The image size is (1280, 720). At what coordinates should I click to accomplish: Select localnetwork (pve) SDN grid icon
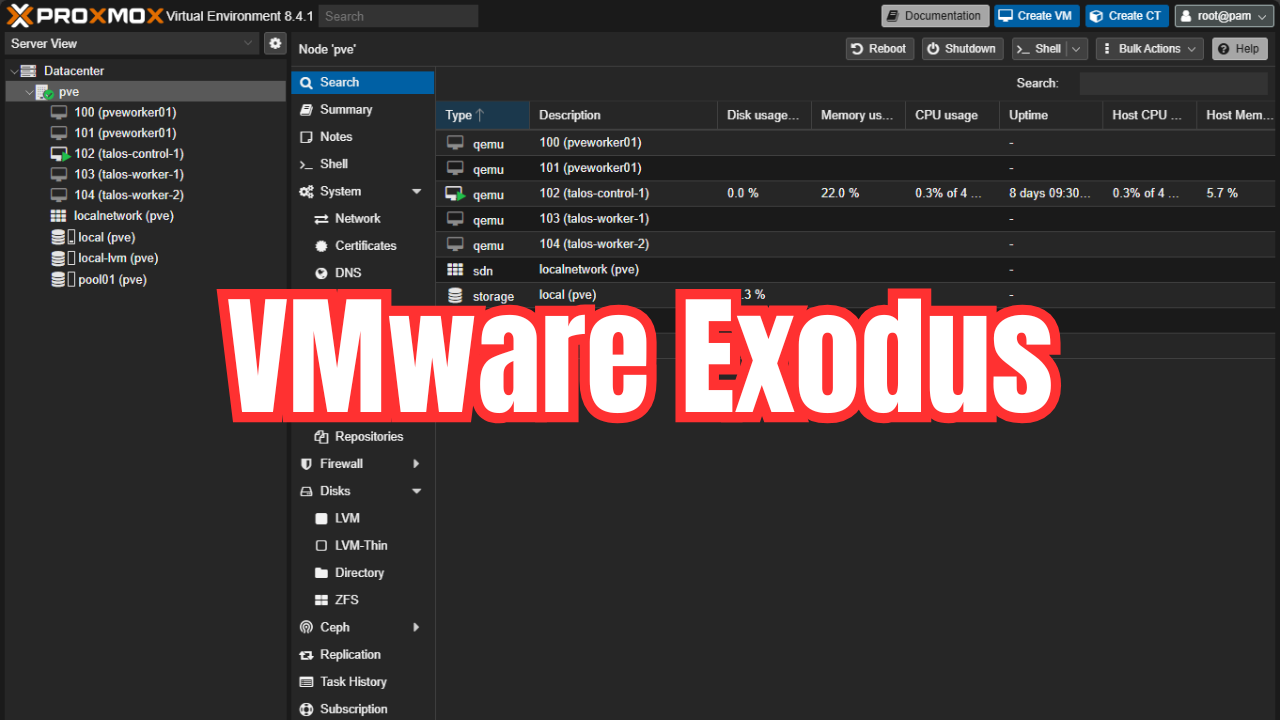tap(59, 216)
